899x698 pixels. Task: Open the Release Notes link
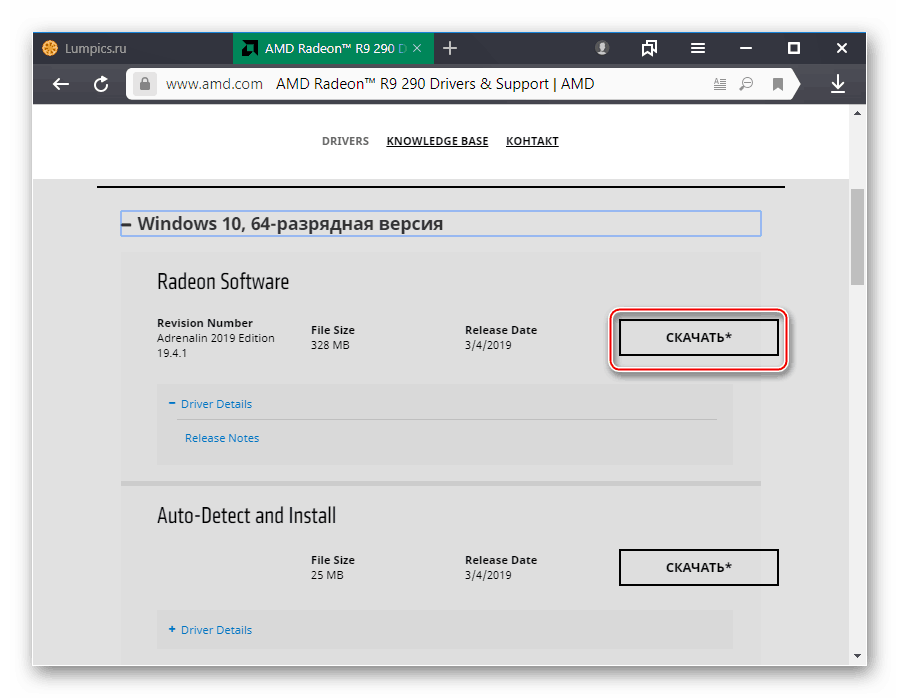[222, 438]
